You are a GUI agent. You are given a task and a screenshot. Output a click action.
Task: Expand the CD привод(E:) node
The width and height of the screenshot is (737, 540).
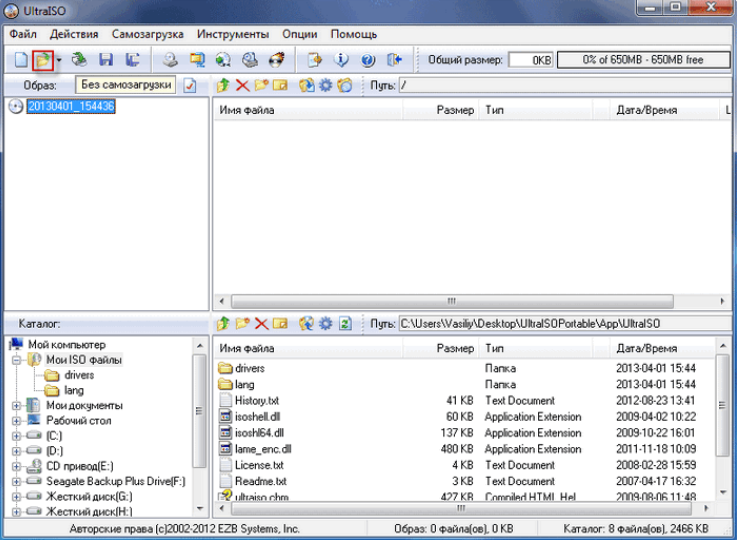coord(16,466)
